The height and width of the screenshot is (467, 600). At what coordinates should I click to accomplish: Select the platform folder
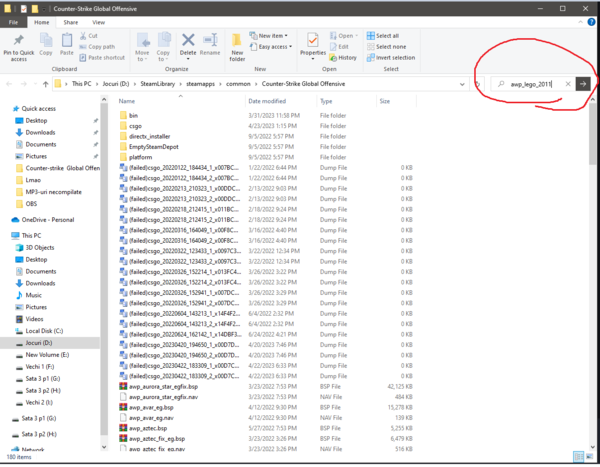(140, 157)
